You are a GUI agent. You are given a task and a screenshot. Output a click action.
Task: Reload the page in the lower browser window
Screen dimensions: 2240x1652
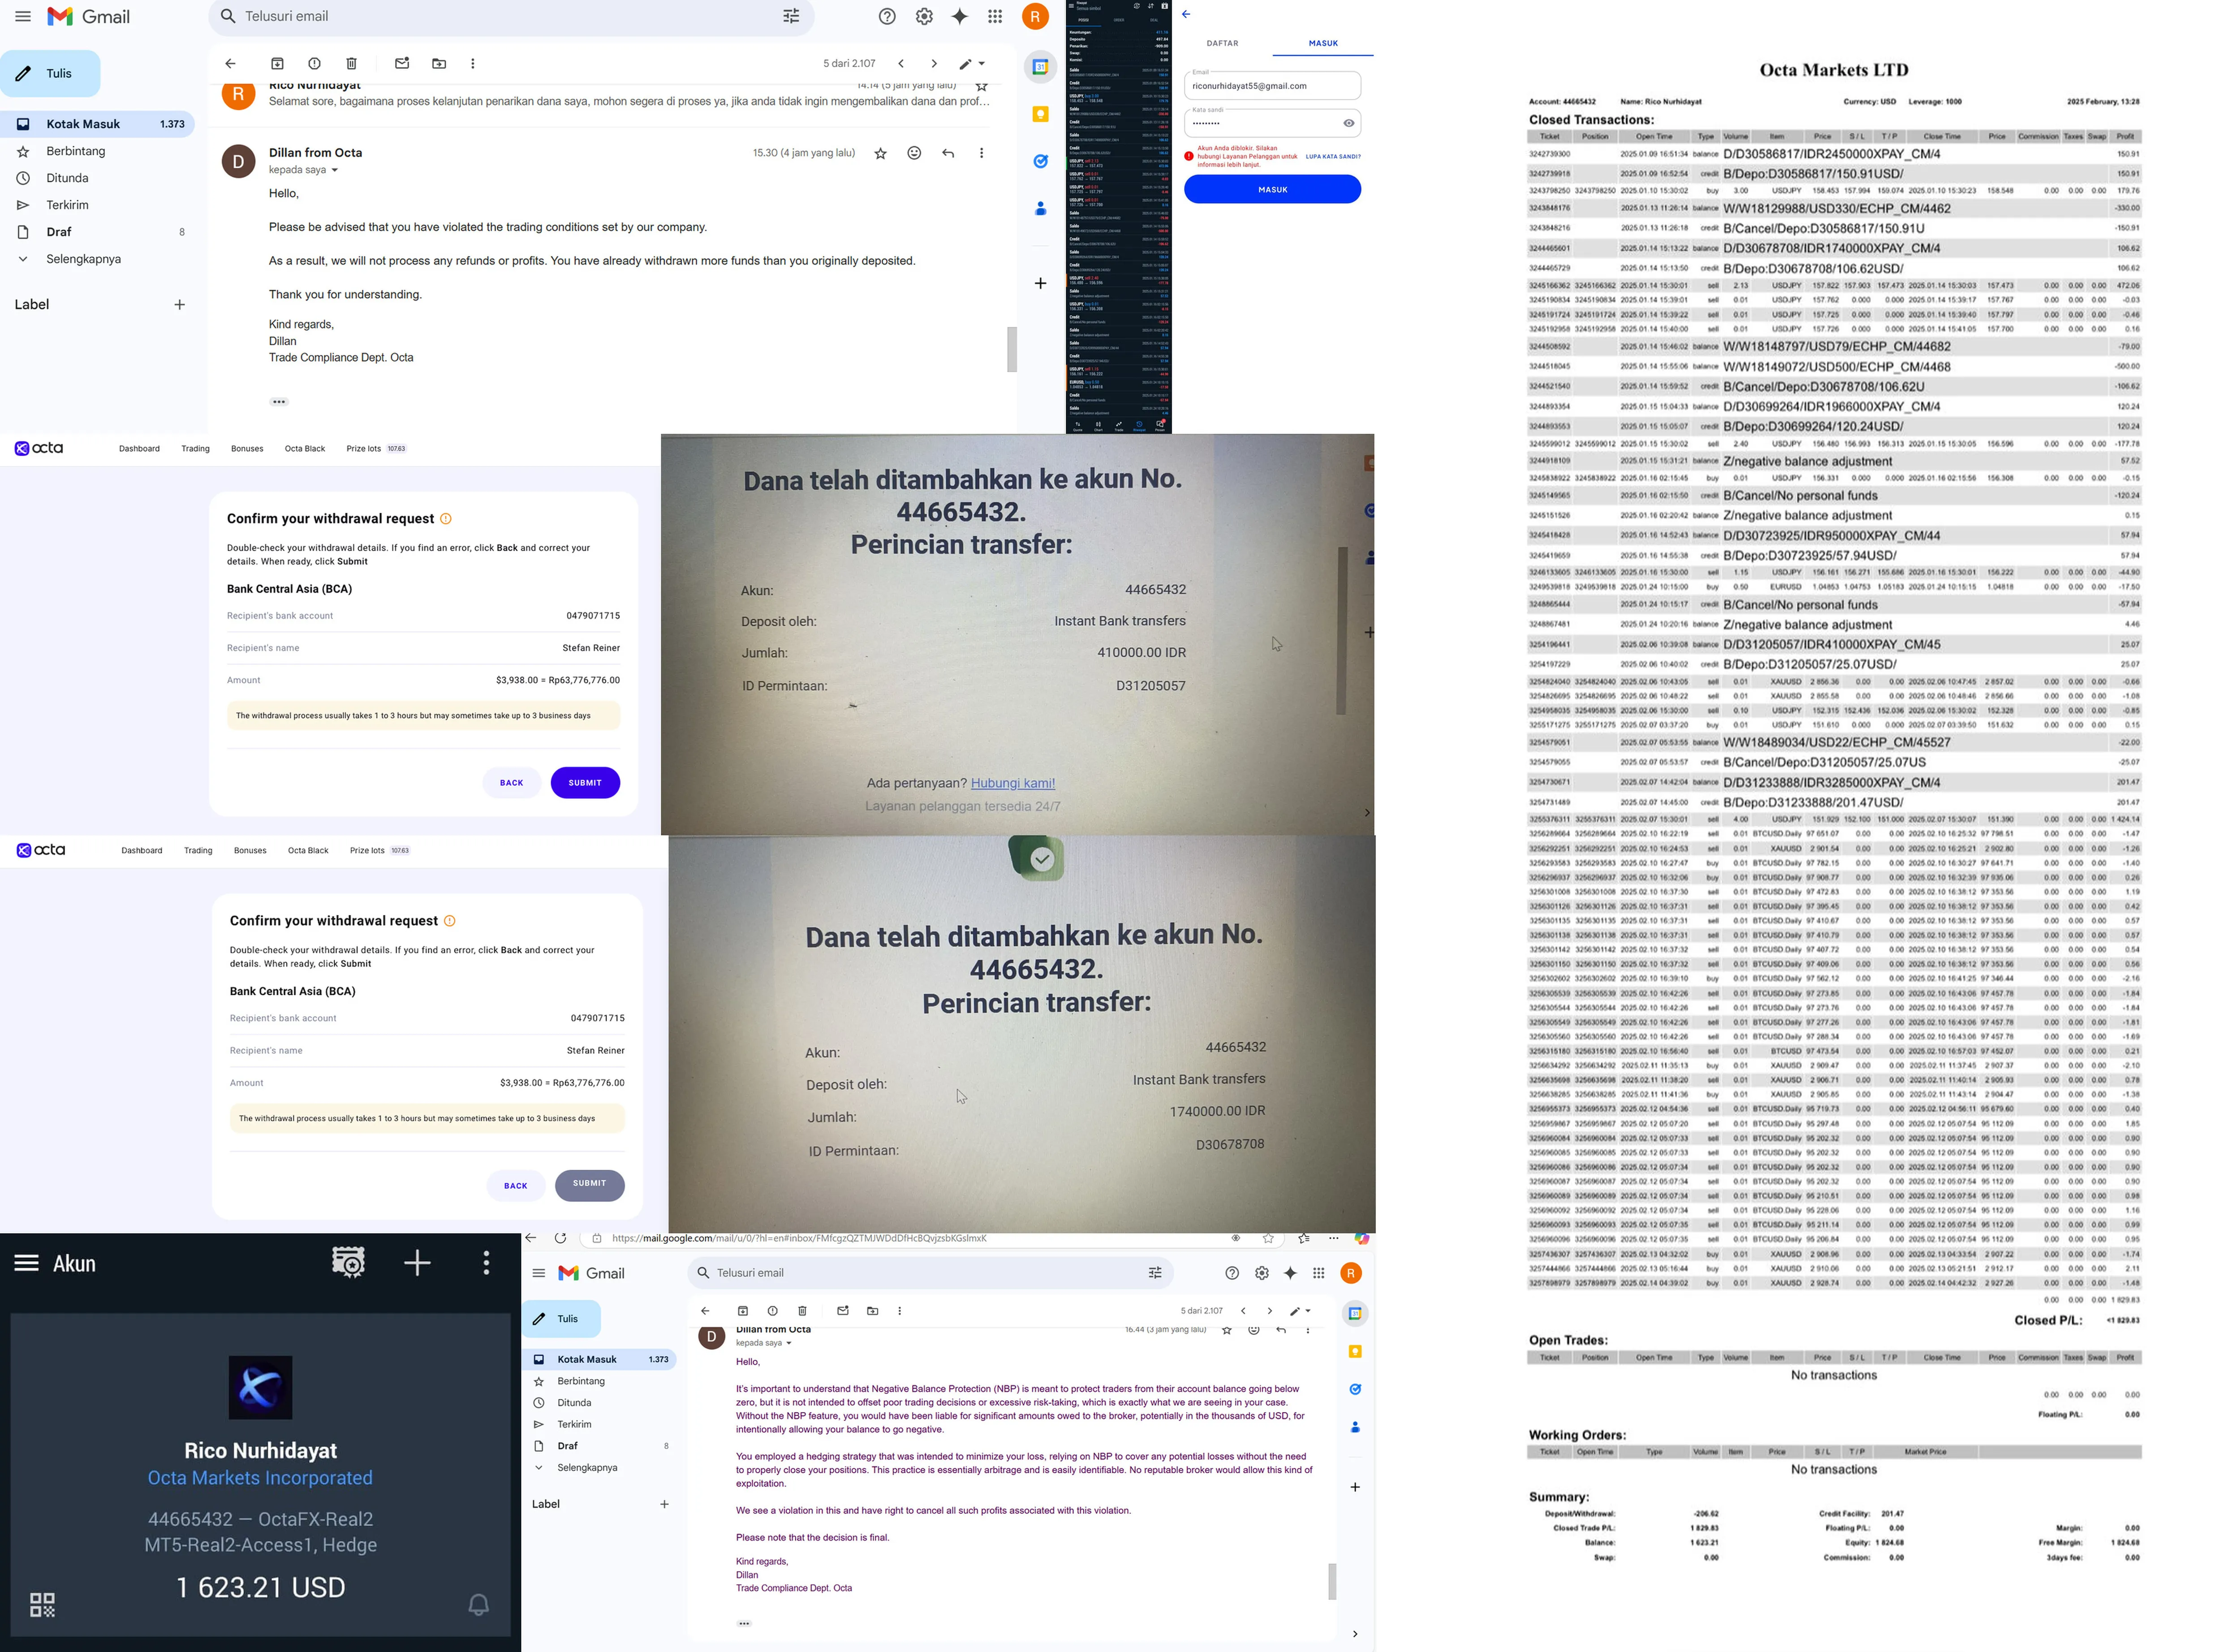560,1238
